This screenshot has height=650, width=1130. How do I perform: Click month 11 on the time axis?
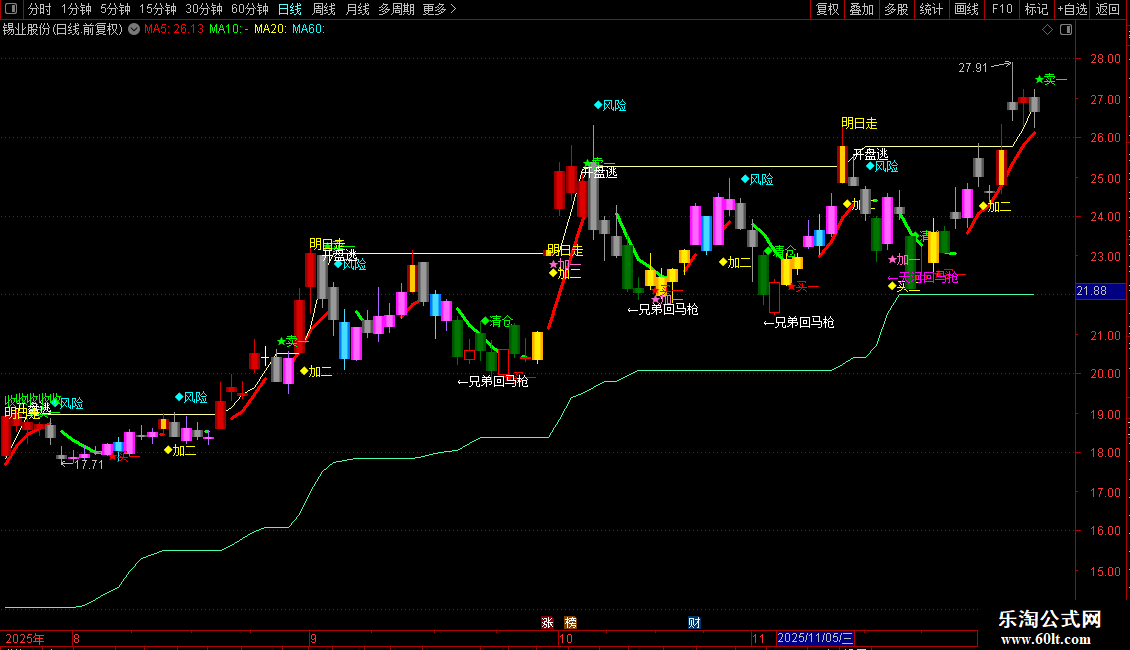point(758,638)
